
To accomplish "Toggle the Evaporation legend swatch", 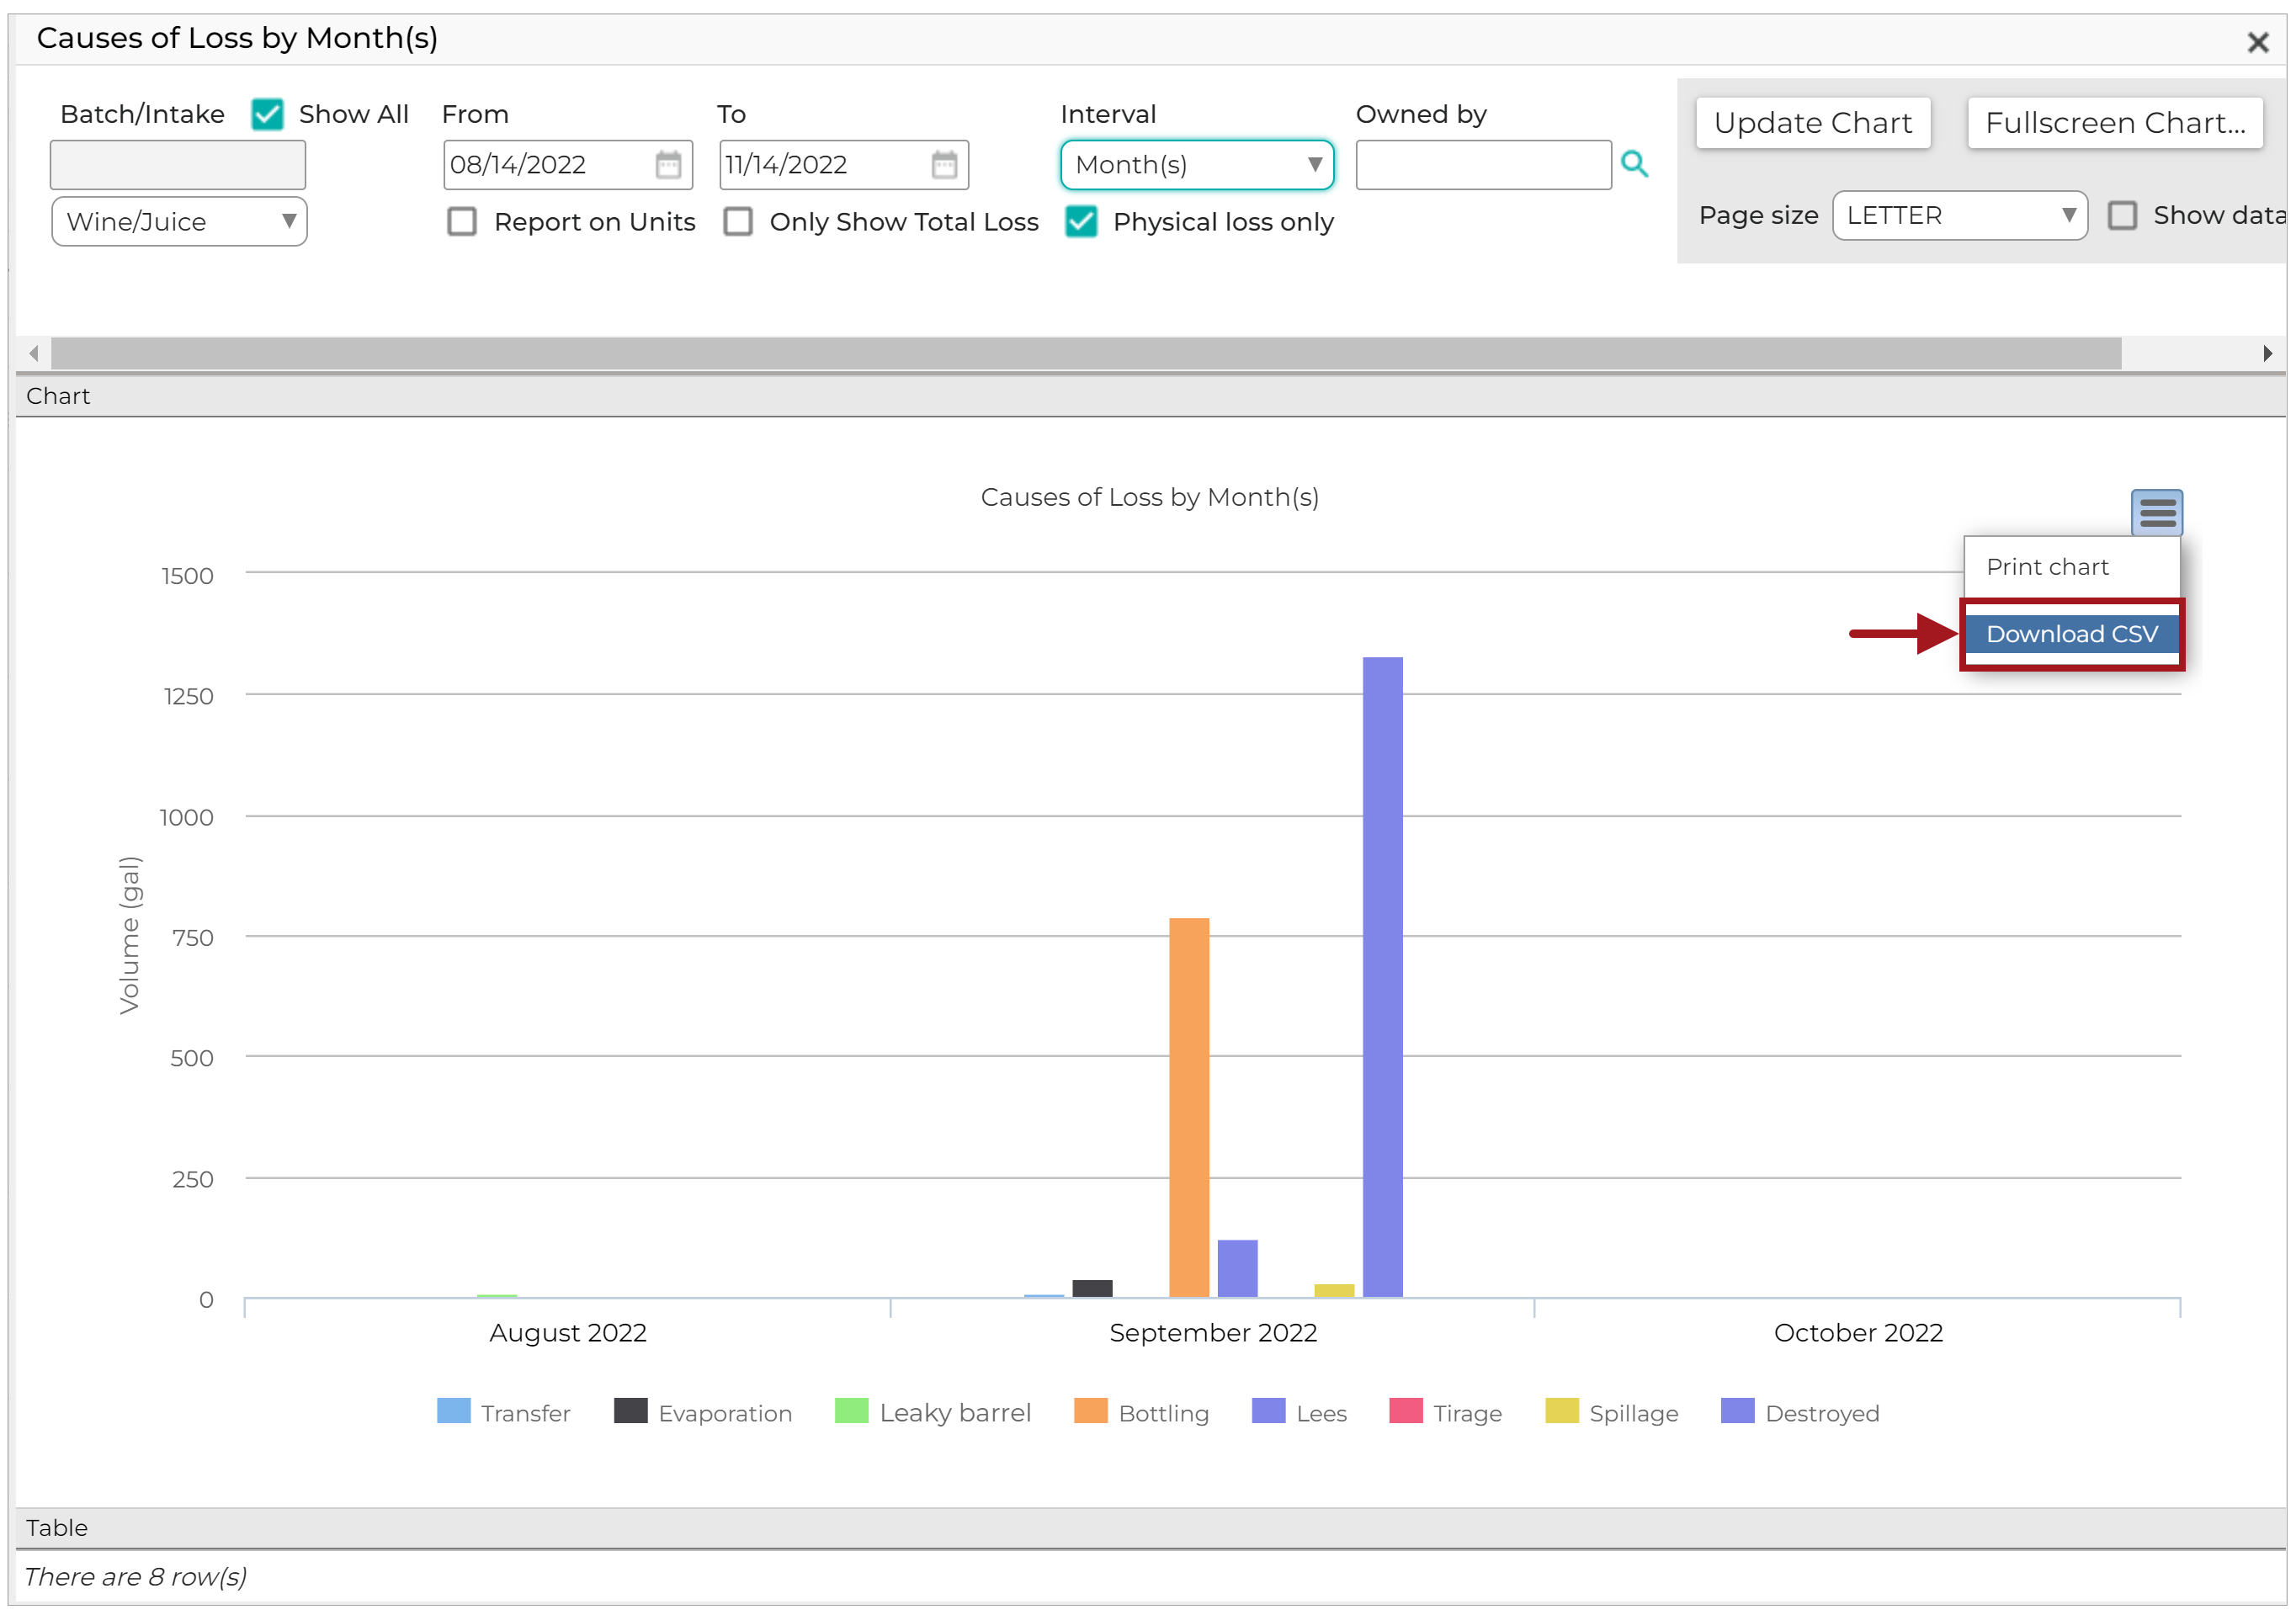I will 631,1411.
